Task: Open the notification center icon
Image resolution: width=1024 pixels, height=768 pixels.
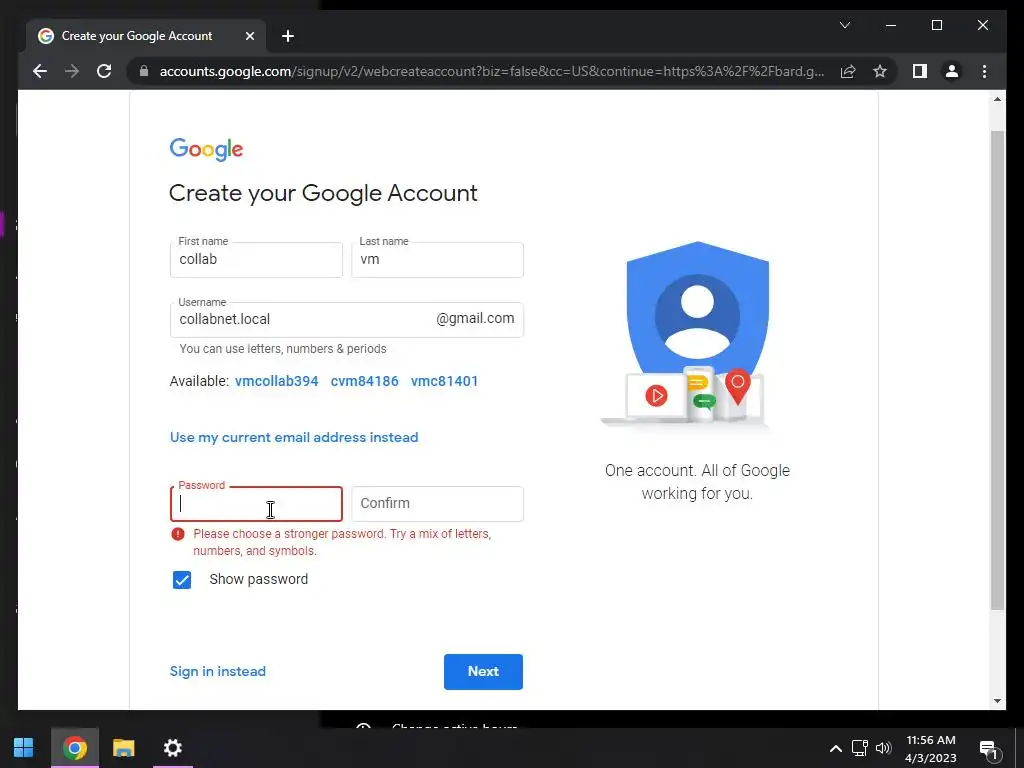Action: click(989, 750)
